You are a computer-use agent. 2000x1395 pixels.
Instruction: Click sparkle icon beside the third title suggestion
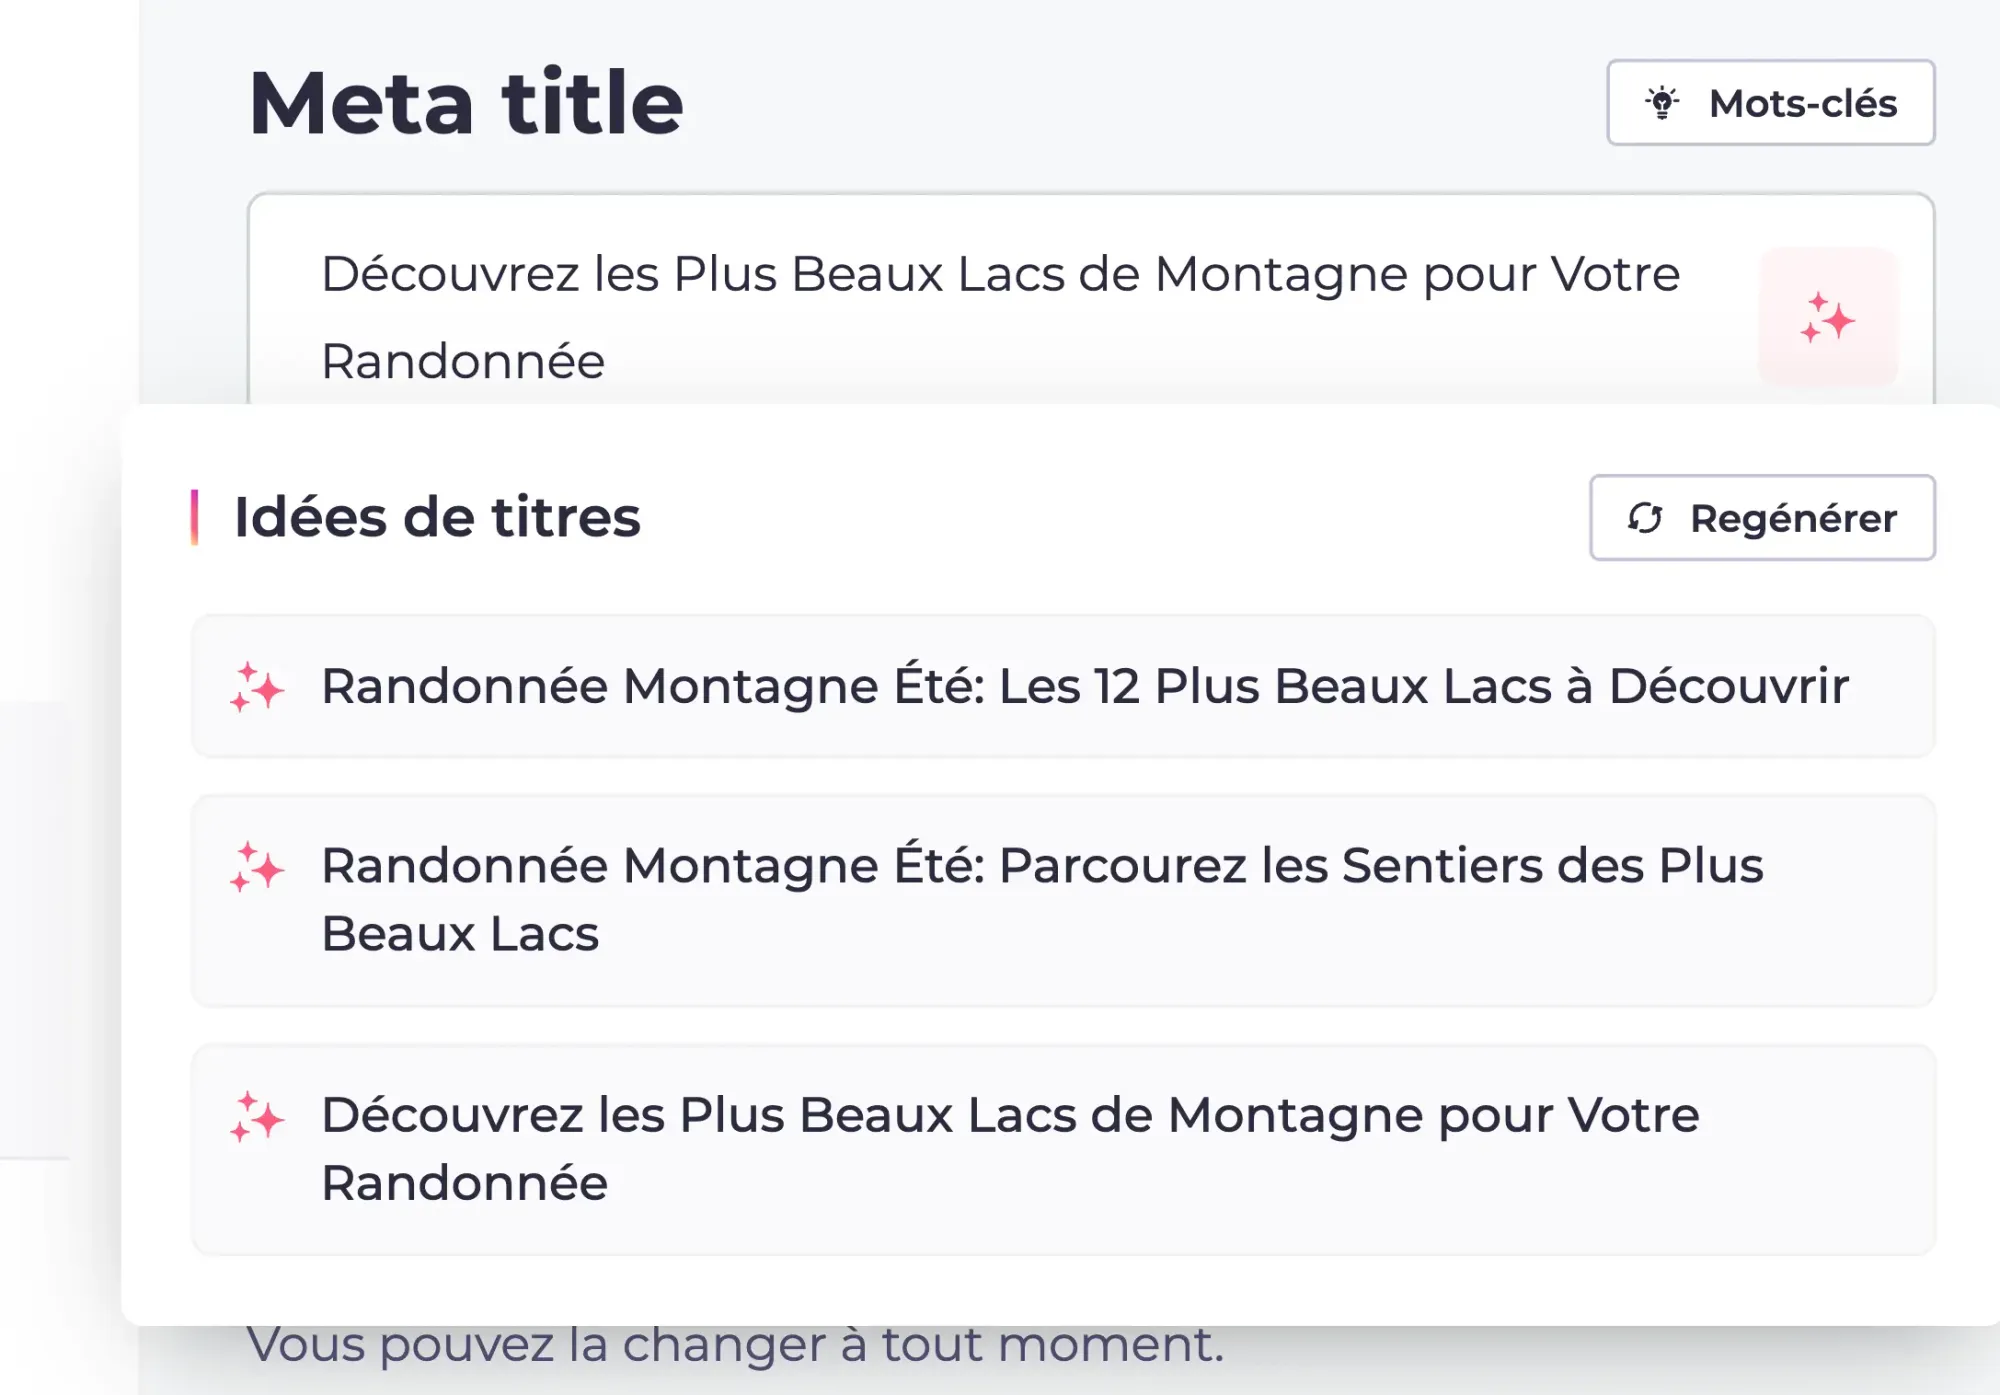[x=257, y=1117]
